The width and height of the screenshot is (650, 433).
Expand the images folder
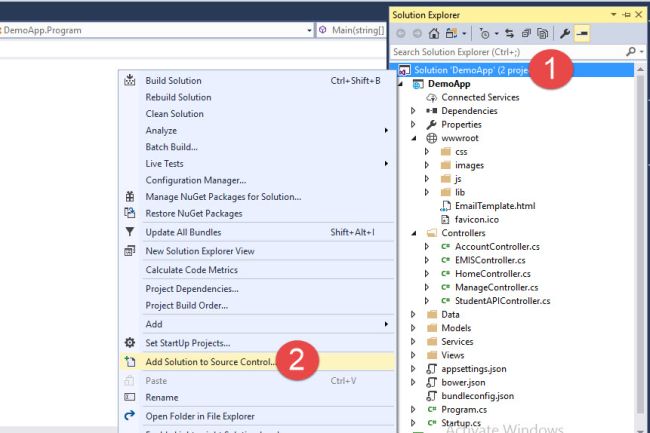[427, 165]
